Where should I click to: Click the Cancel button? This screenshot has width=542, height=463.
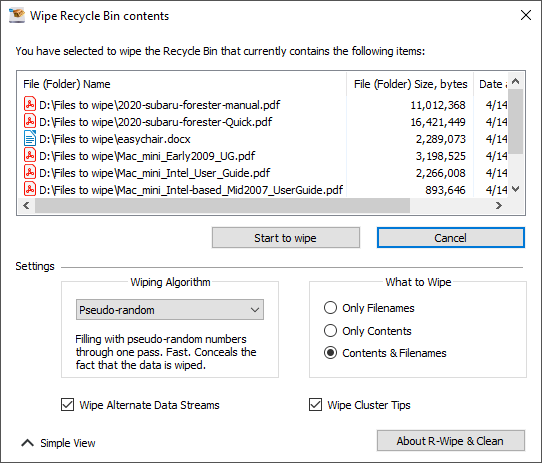tap(450, 238)
